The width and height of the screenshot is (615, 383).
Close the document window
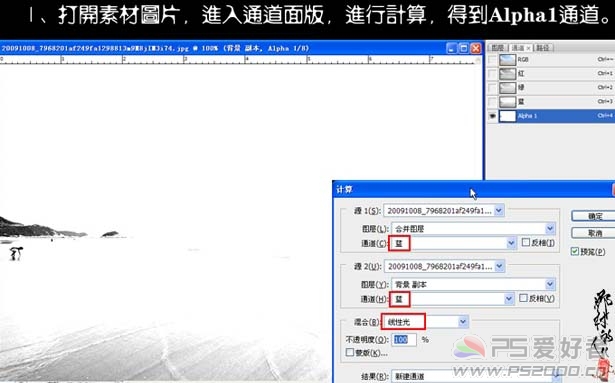point(476,48)
